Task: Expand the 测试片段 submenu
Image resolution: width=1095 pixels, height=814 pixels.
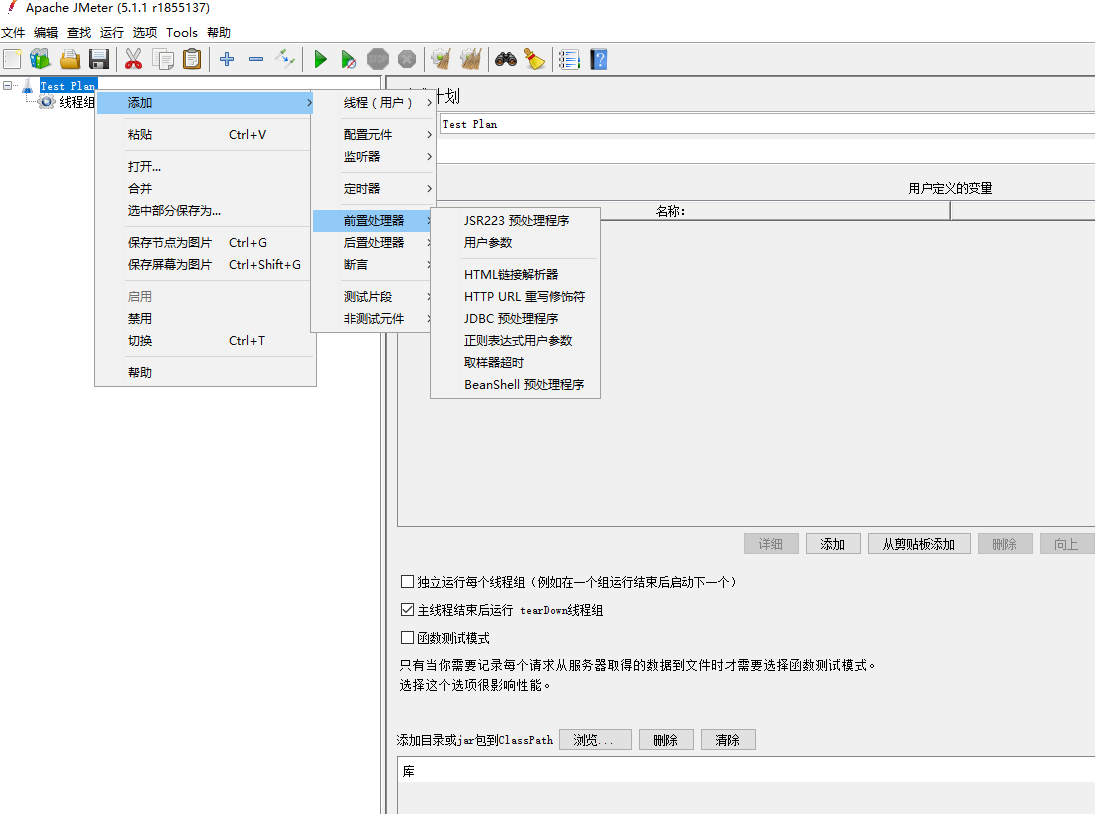Action: tap(374, 297)
